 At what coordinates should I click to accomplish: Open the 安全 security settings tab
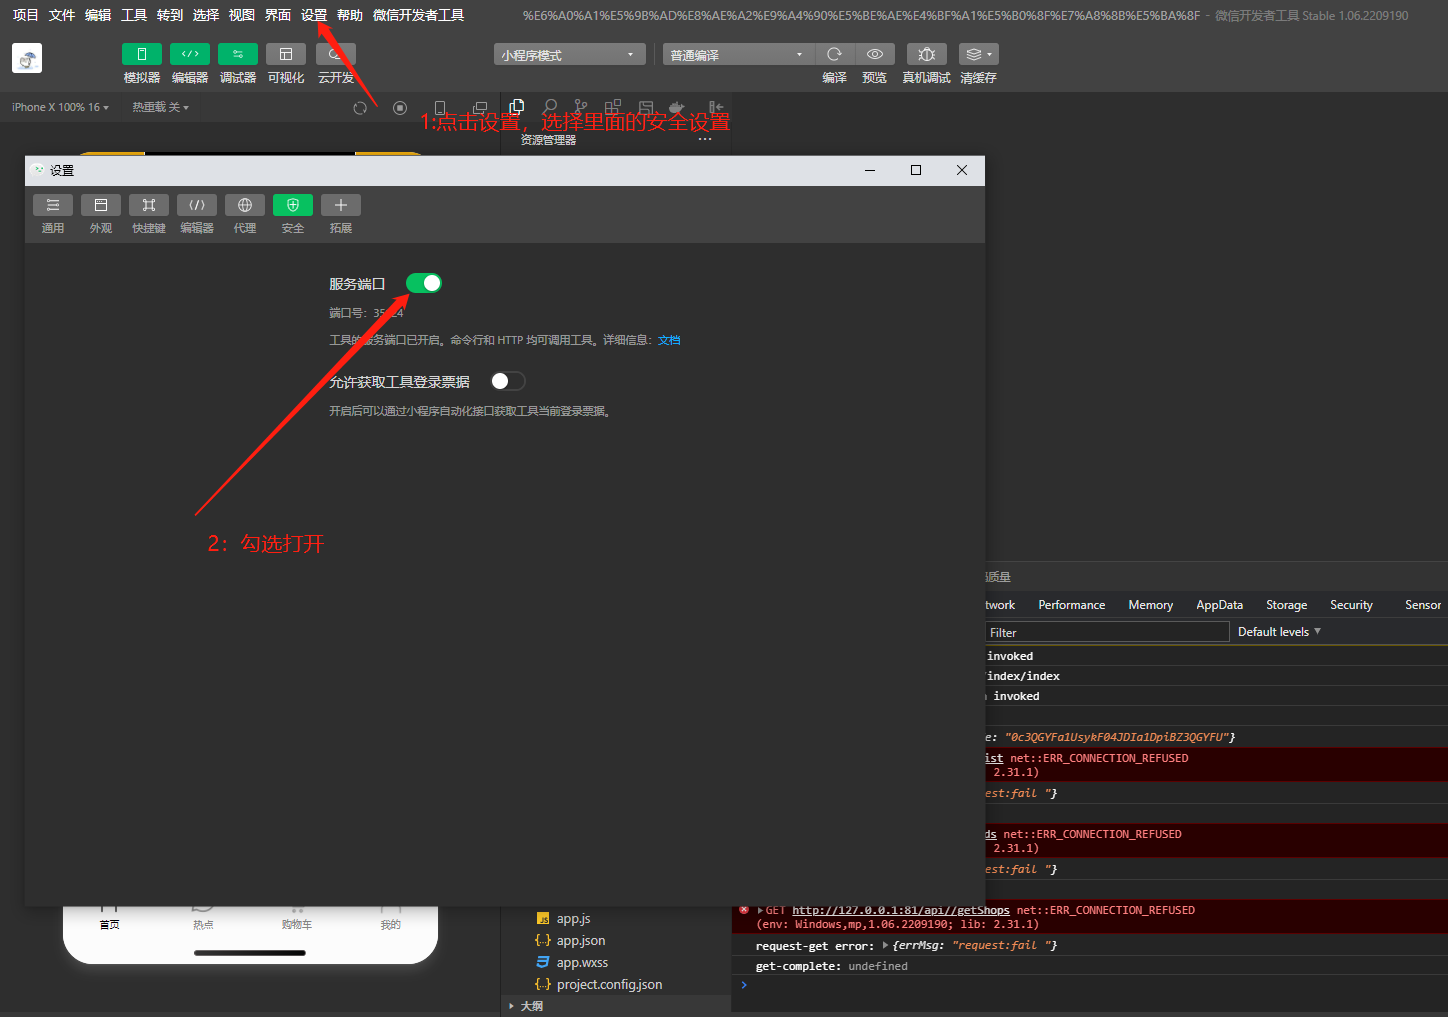coord(292,206)
